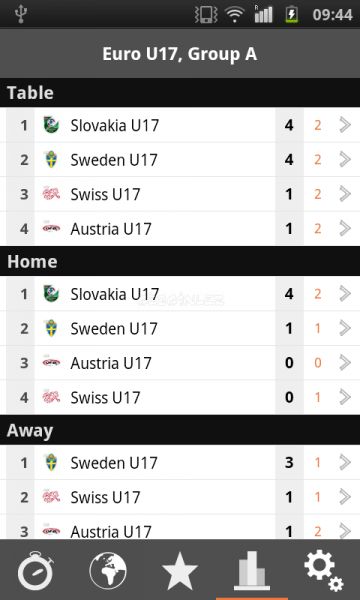Select Slovakia U17 in Home standings
The width and height of the screenshot is (360, 600).
180,294
